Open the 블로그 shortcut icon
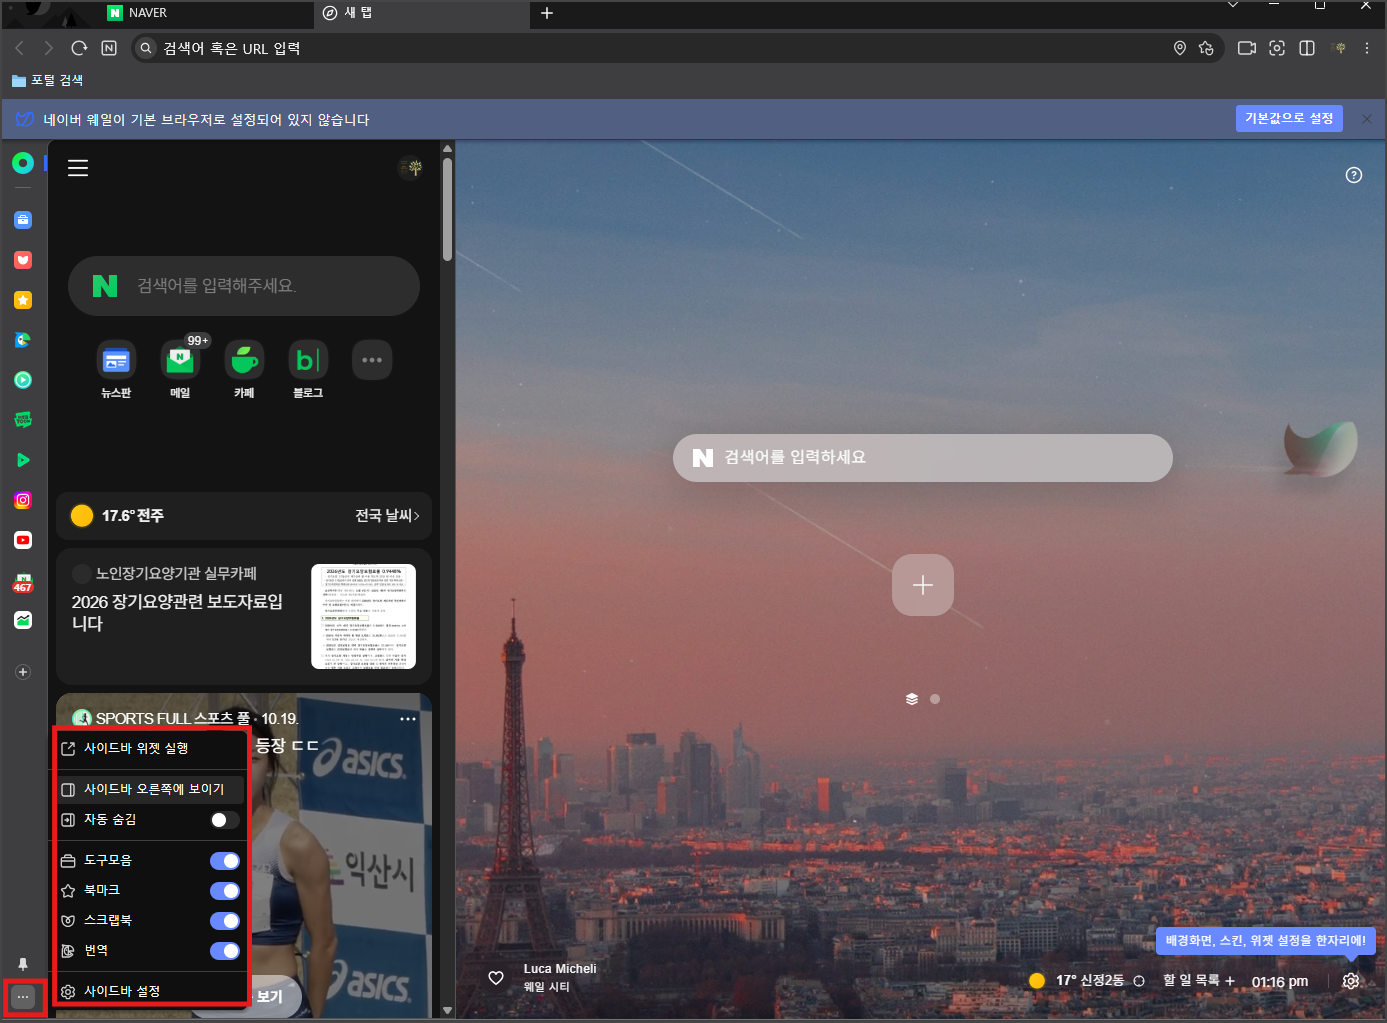The height and width of the screenshot is (1023, 1387). [x=308, y=361]
